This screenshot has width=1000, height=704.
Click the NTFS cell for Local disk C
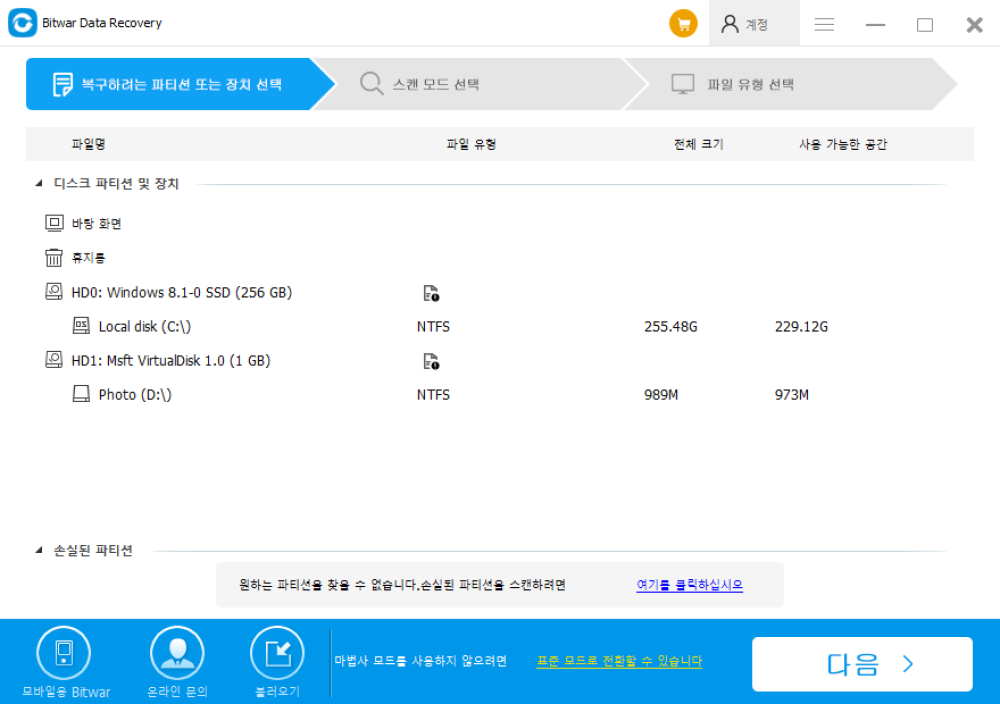[433, 326]
